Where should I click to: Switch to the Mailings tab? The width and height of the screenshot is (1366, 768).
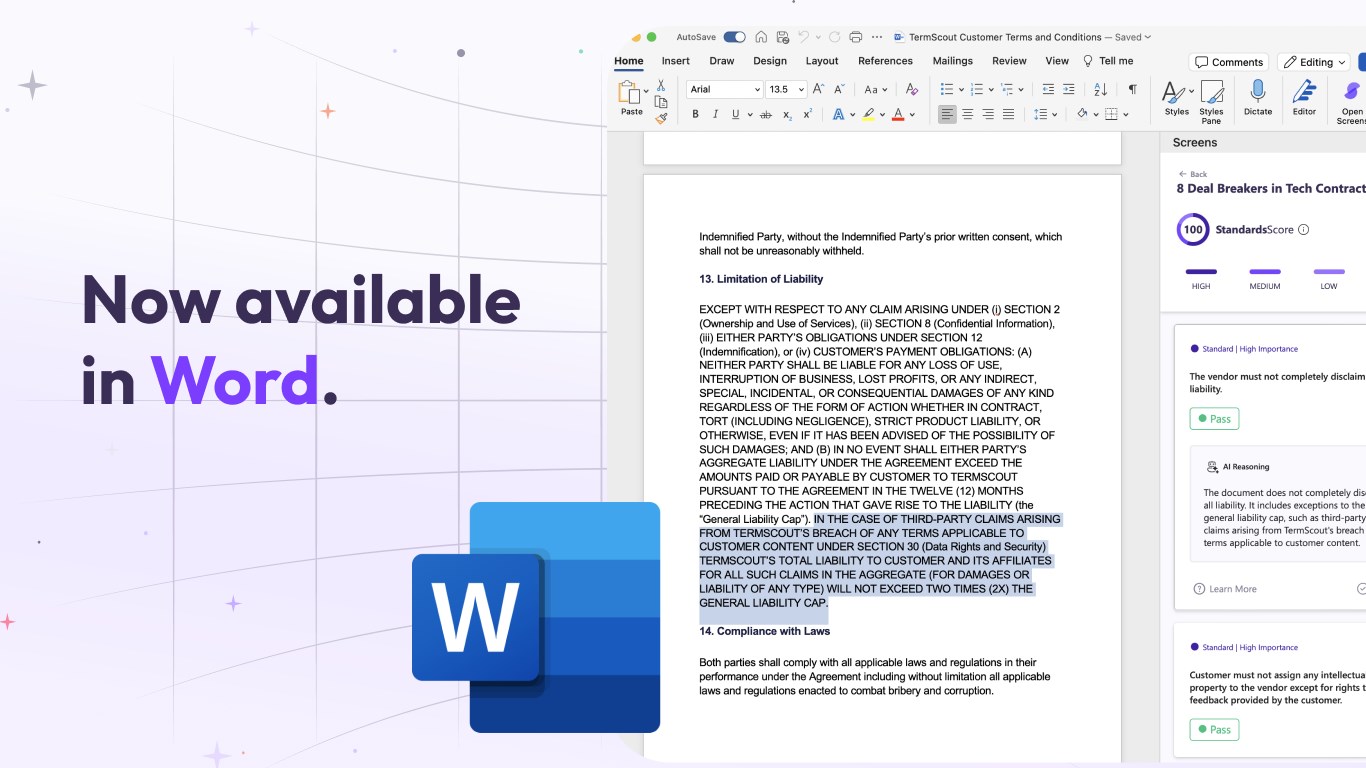pyautogui.click(x=952, y=61)
